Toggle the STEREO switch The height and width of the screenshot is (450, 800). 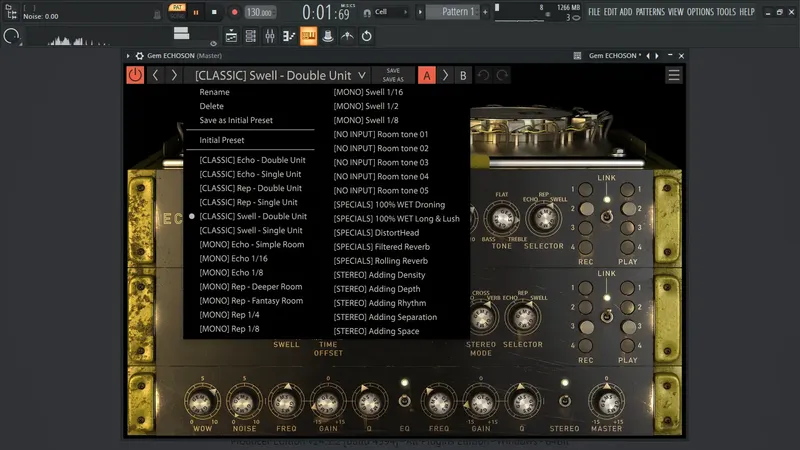(565, 401)
